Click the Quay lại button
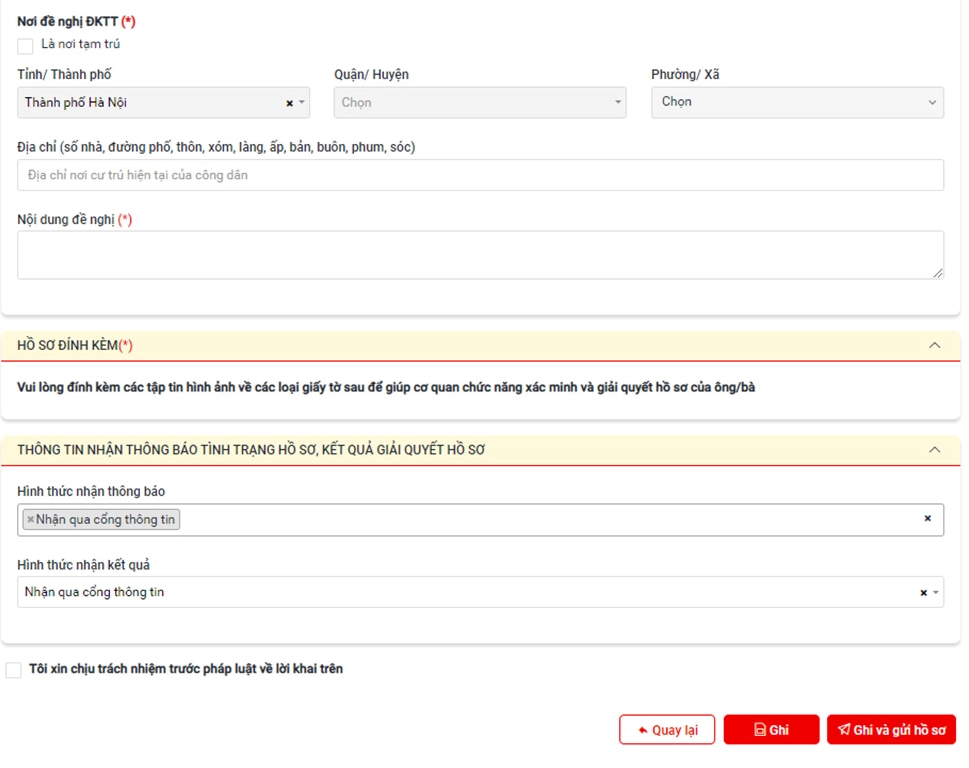This screenshot has height=768, width=969. (667, 730)
